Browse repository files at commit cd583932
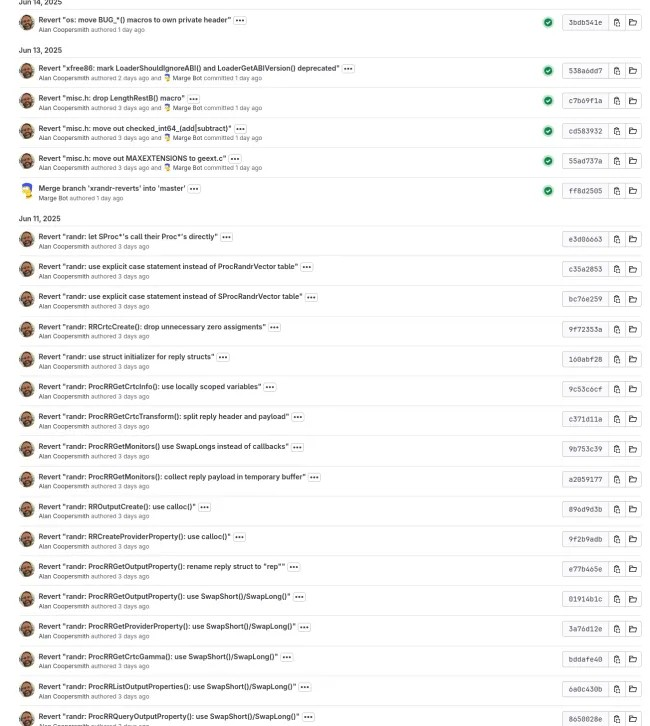Viewport: 650px width, 726px height. 633,131
